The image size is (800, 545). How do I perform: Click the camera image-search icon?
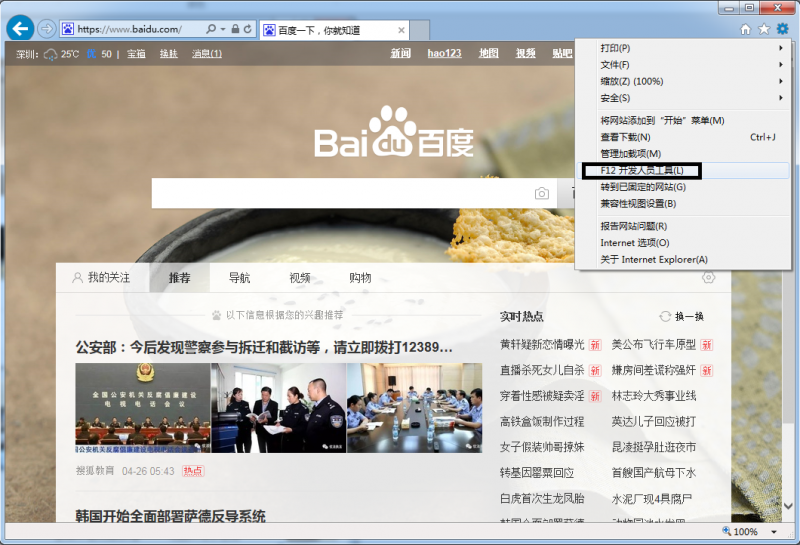(x=542, y=193)
